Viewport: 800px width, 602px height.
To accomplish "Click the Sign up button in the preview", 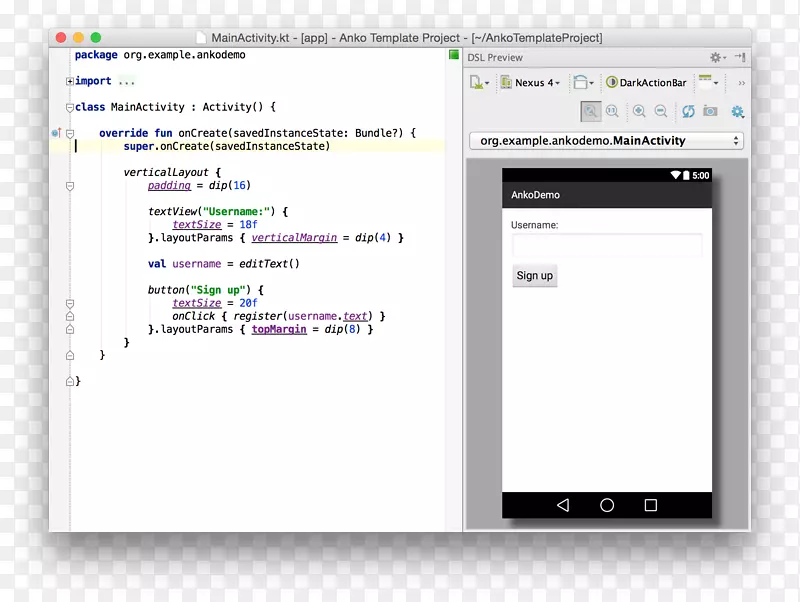I will coord(534,275).
